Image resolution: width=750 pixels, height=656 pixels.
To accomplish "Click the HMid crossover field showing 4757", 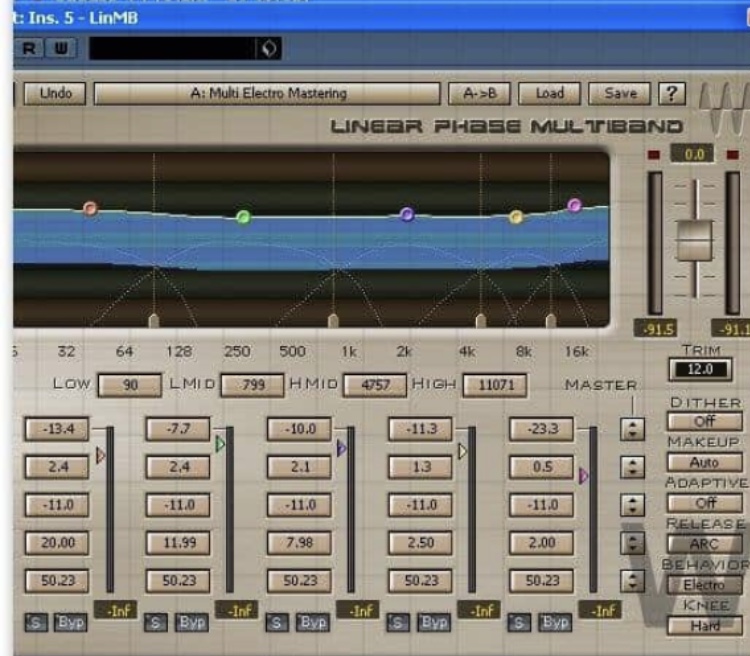I will pyautogui.click(x=375, y=385).
